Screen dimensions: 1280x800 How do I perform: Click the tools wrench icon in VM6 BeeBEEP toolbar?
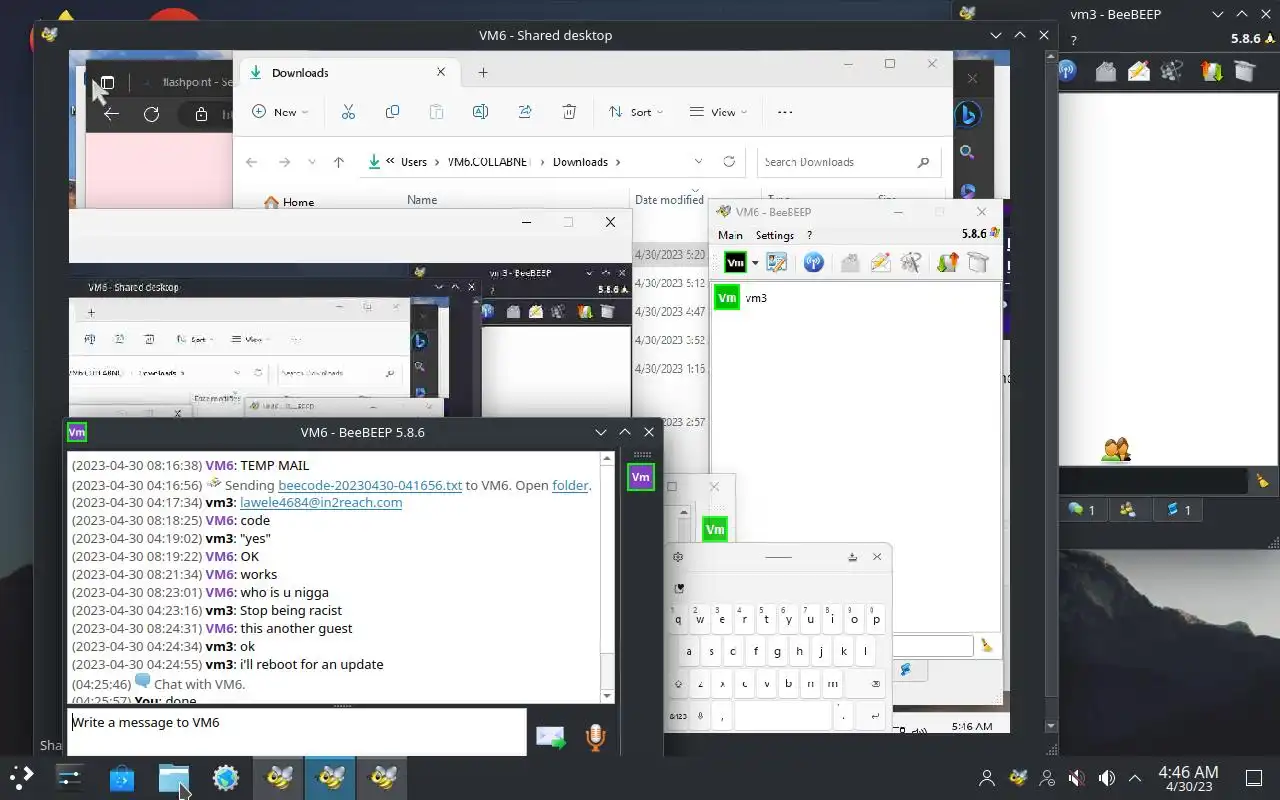coord(910,263)
